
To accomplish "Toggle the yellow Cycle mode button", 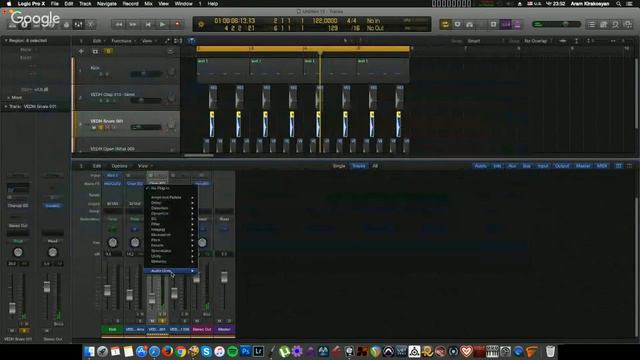I will coord(445,24).
